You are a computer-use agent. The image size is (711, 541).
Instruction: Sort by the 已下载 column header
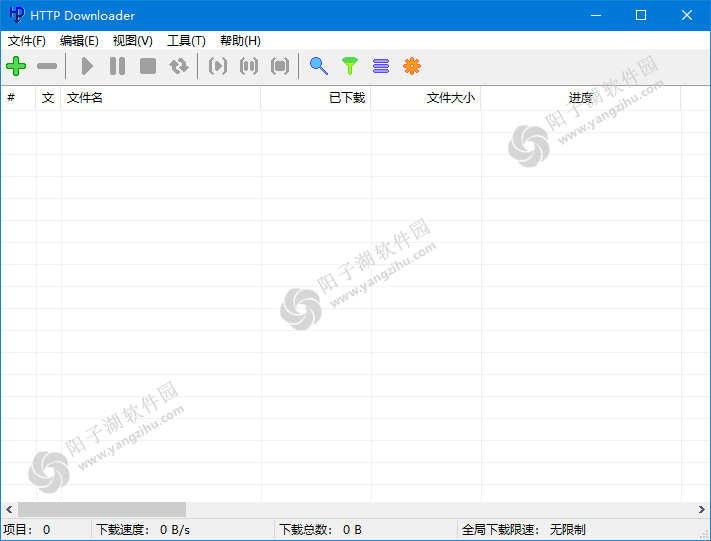click(316, 98)
